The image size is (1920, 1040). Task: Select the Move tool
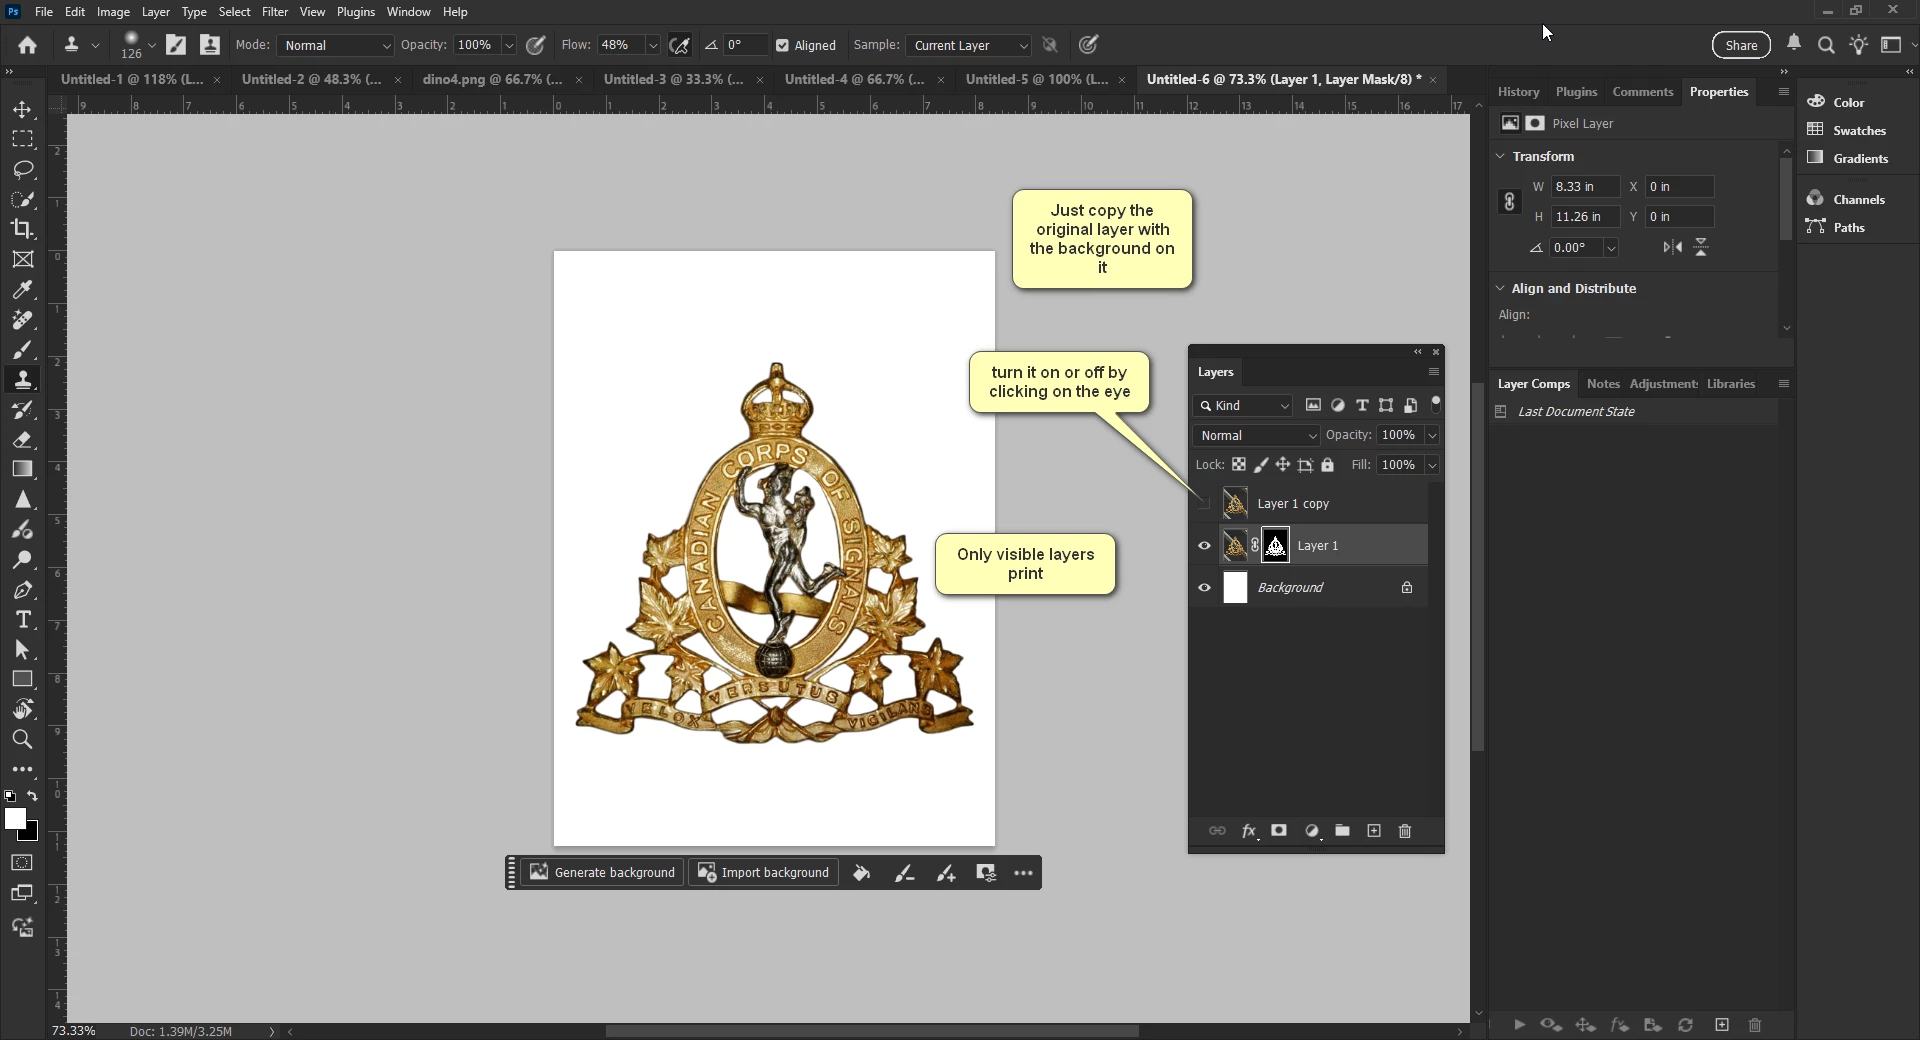tap(22, 109)
